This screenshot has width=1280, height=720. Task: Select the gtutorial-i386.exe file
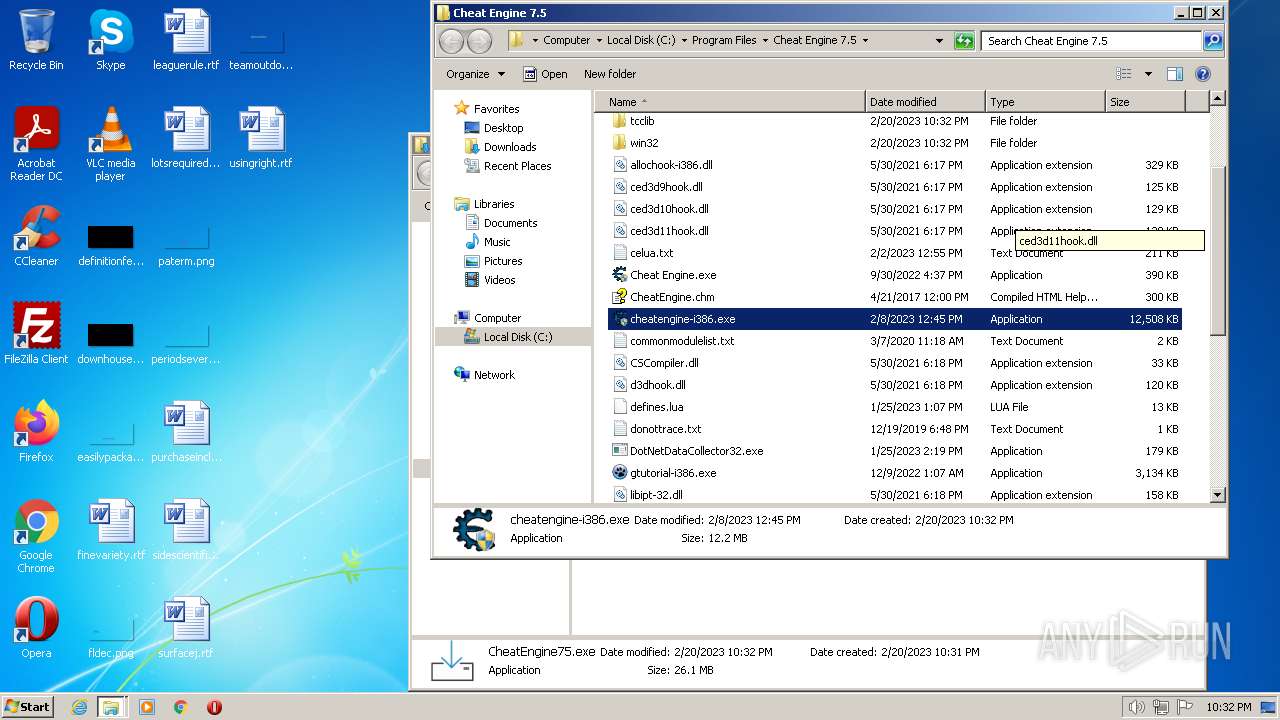pos(673,473)
